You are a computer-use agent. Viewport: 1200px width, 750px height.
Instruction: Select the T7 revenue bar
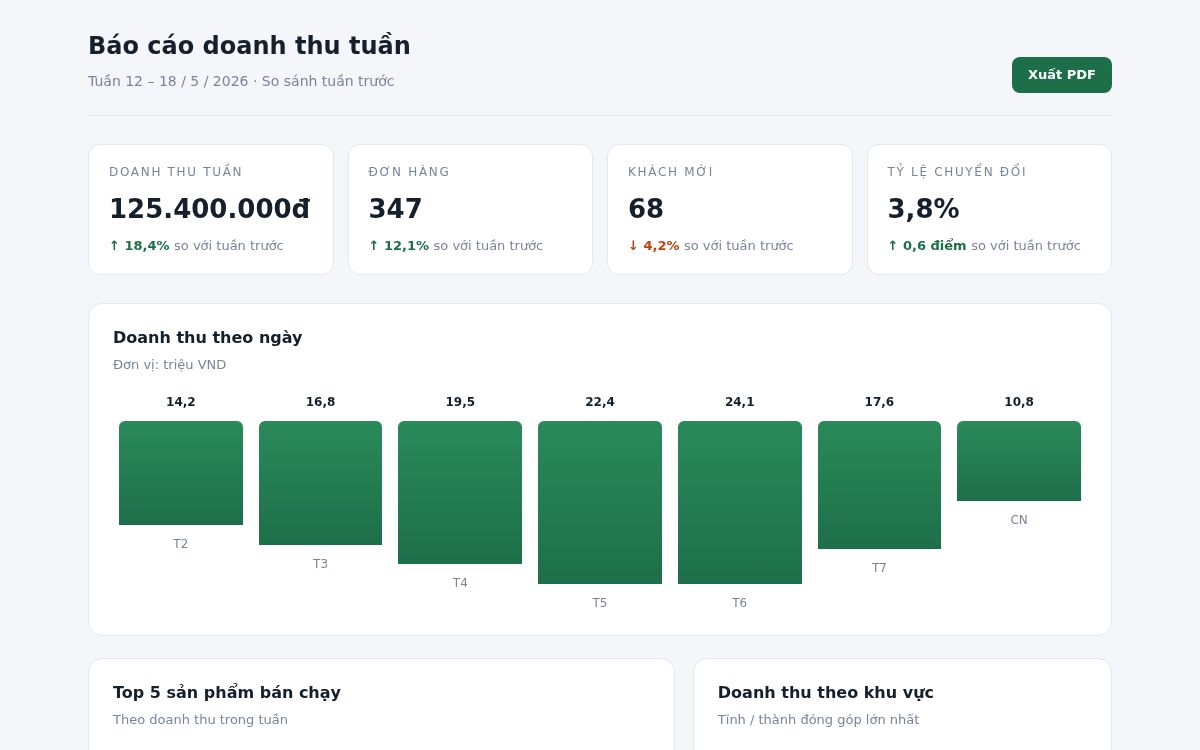pos(879,485)
